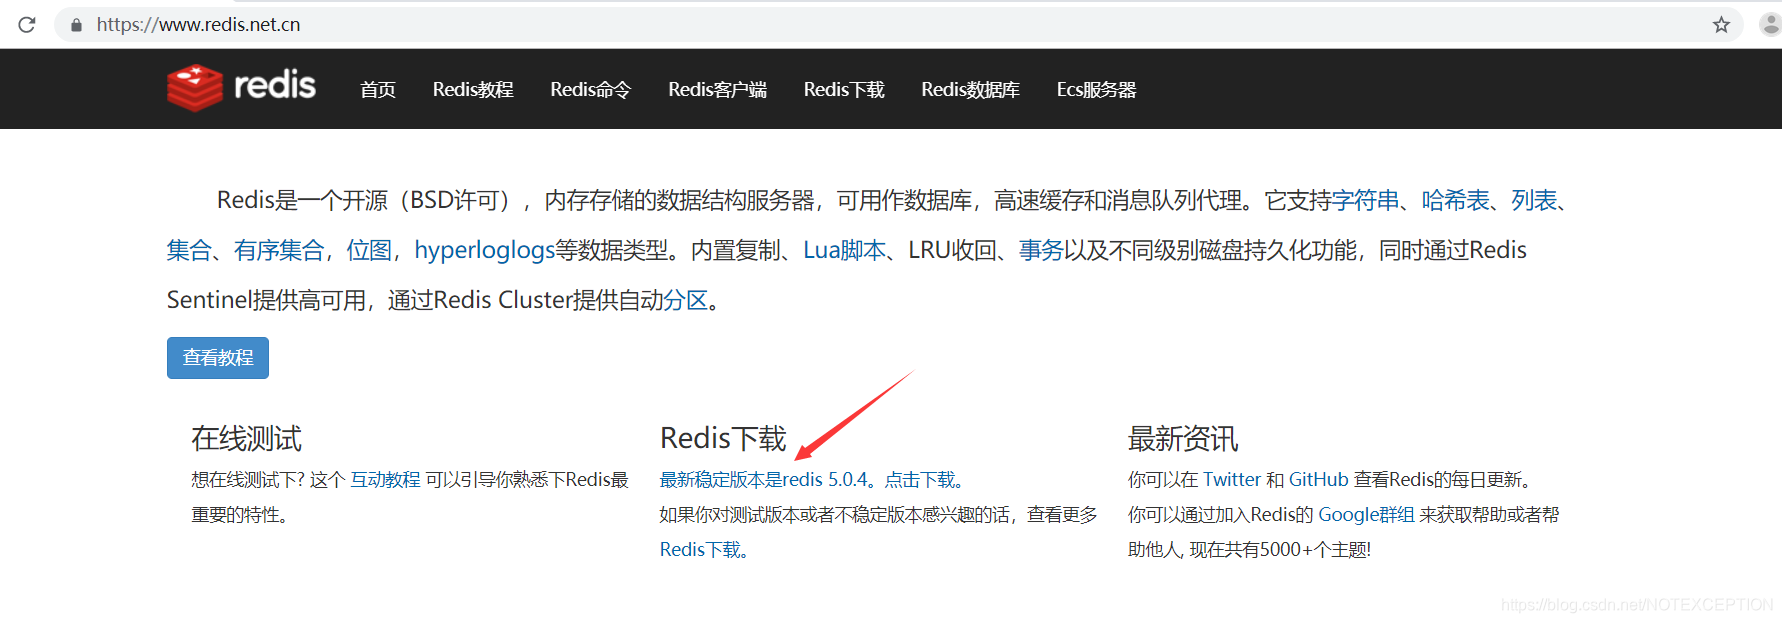
Task: Open the Google群组 link
Action: click(x=1366, y=515)
